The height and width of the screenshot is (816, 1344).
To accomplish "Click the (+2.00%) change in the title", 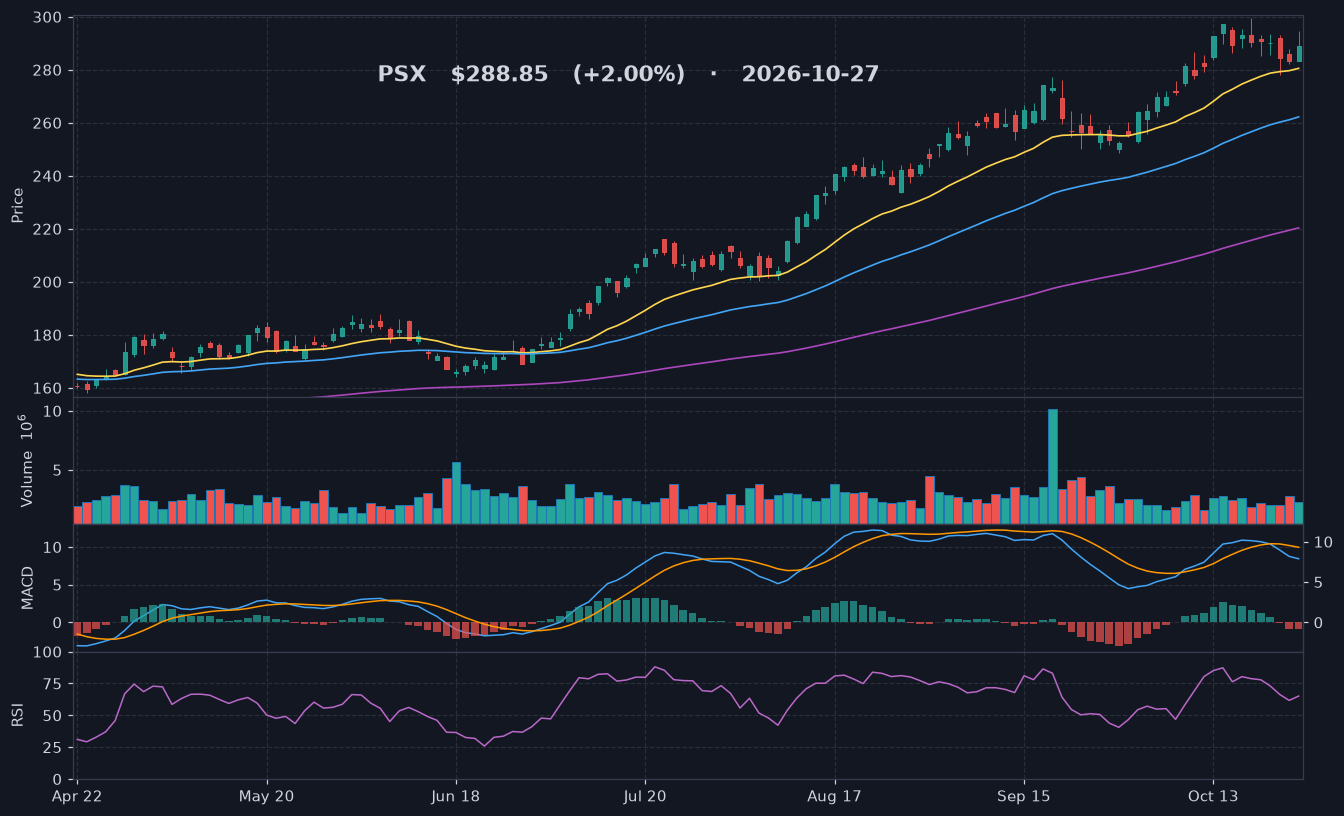I will (x=629, y=74).
